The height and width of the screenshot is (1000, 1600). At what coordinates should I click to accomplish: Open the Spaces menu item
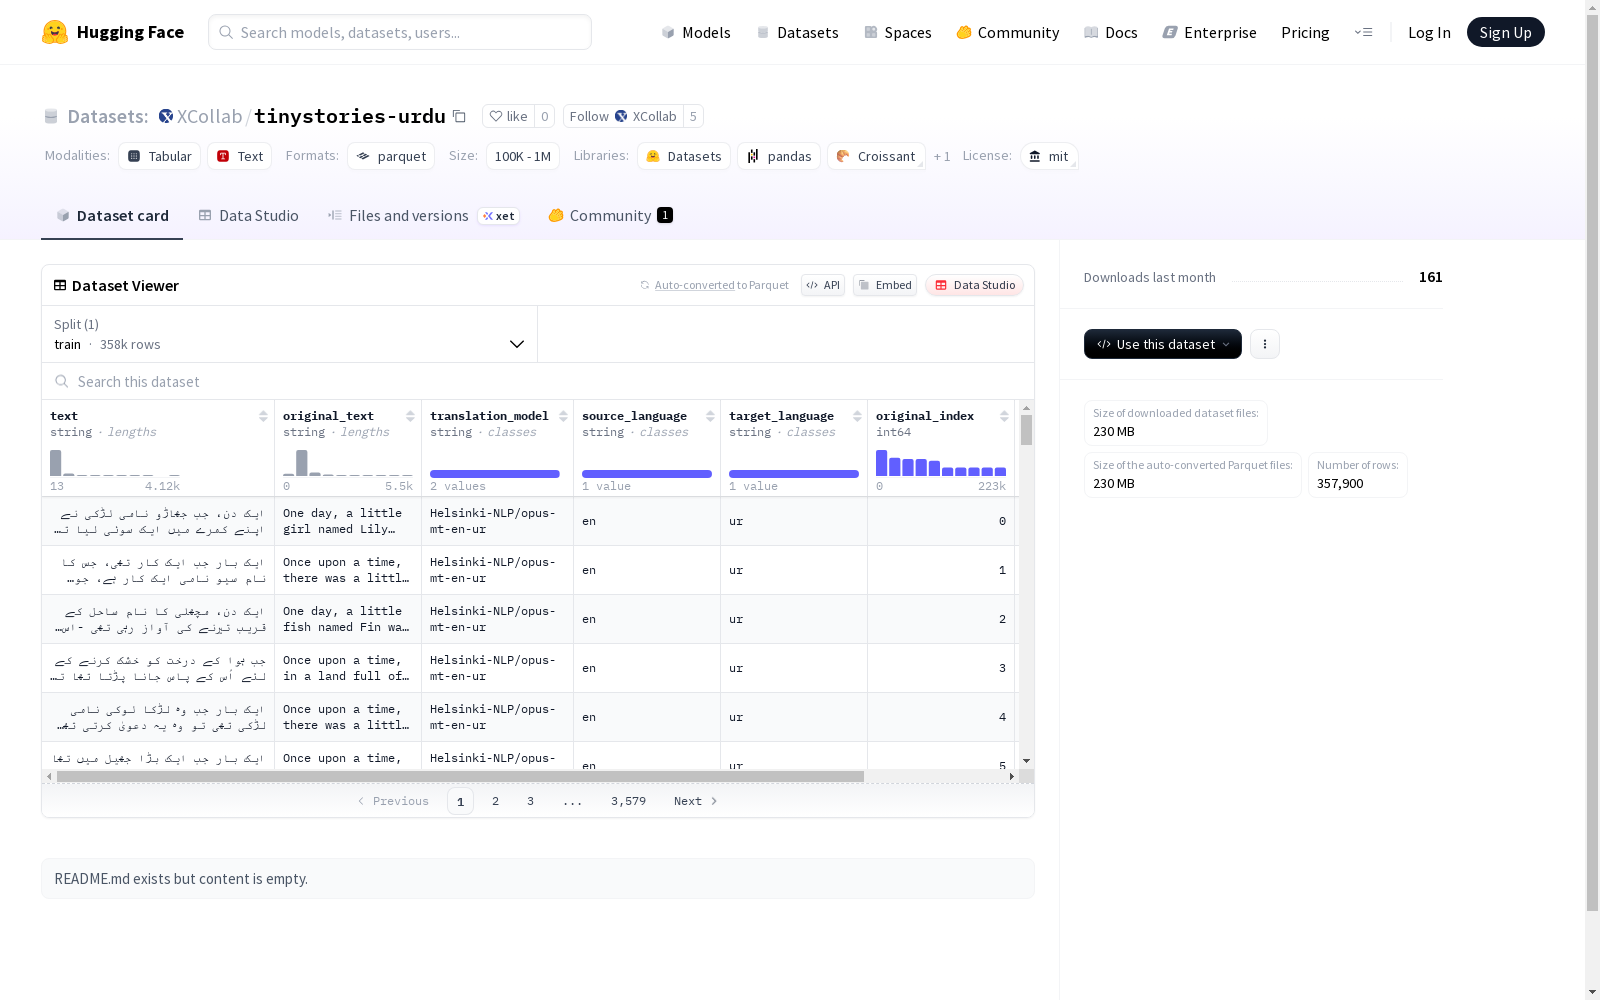[x=898, y=32]
